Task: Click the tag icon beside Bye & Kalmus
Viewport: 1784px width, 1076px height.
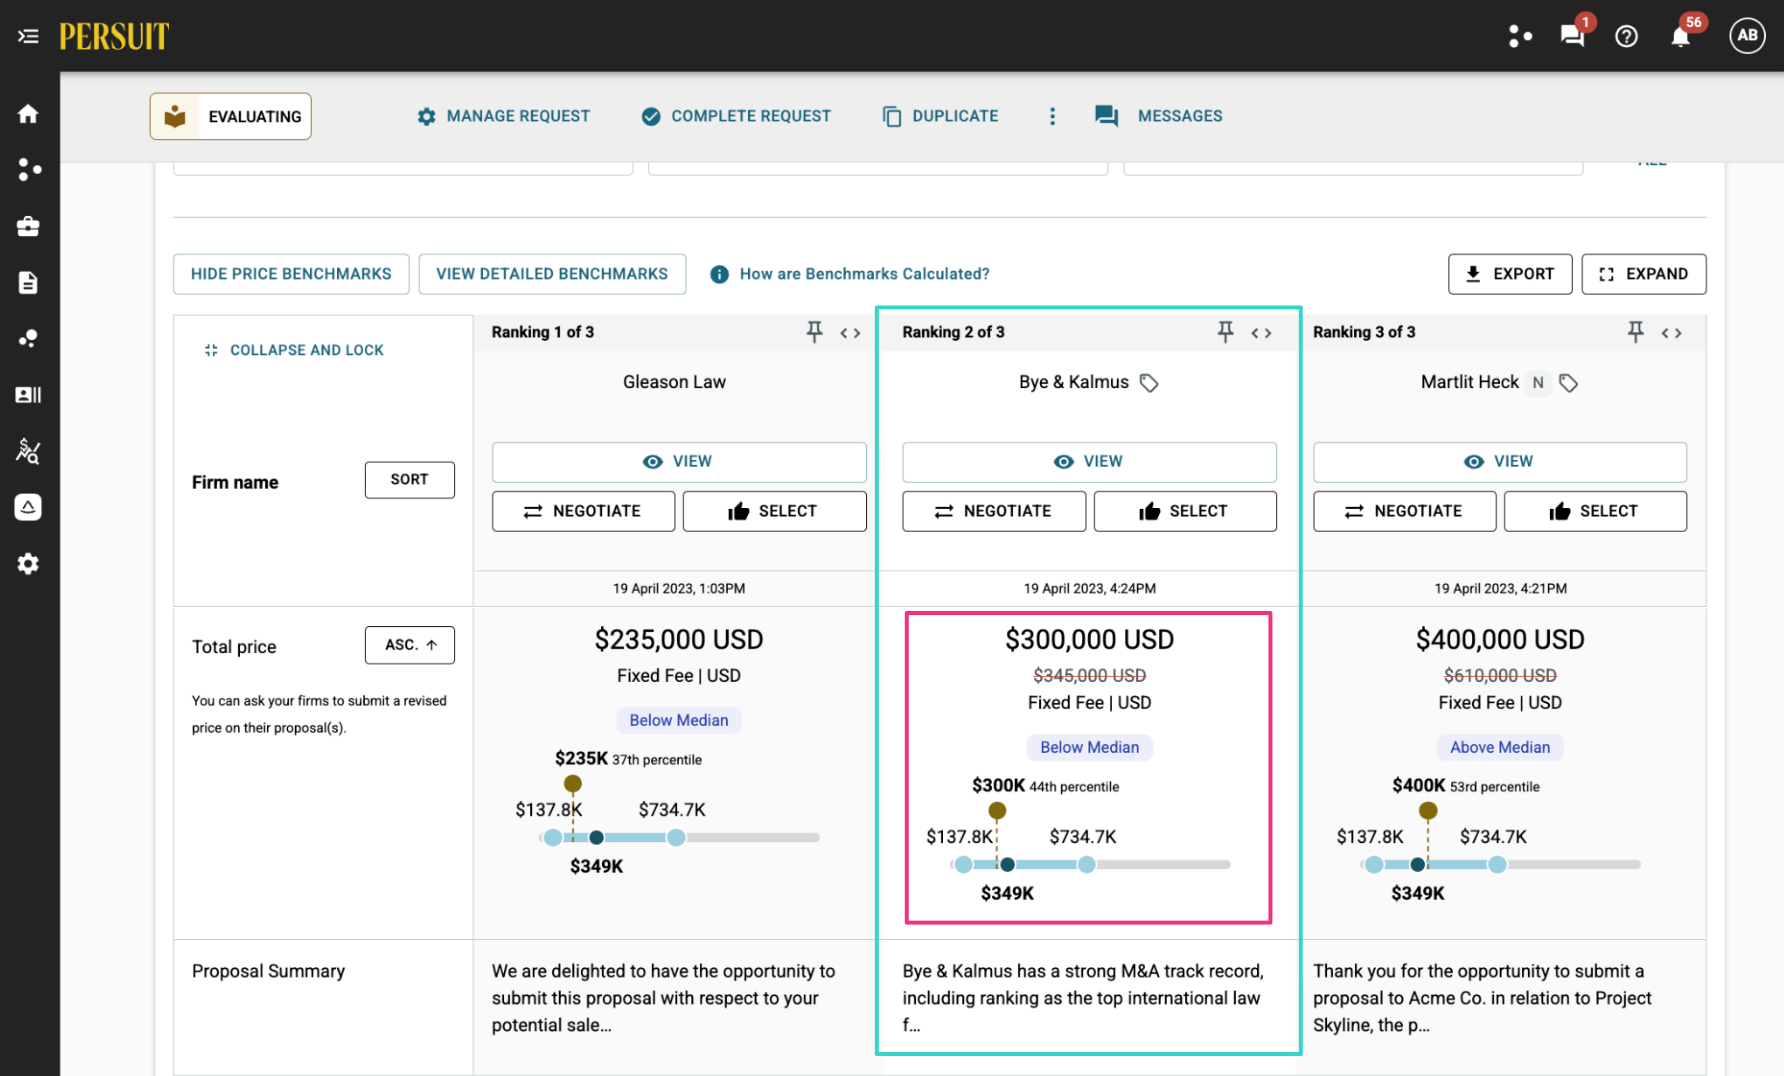Action: point(1149,383)
